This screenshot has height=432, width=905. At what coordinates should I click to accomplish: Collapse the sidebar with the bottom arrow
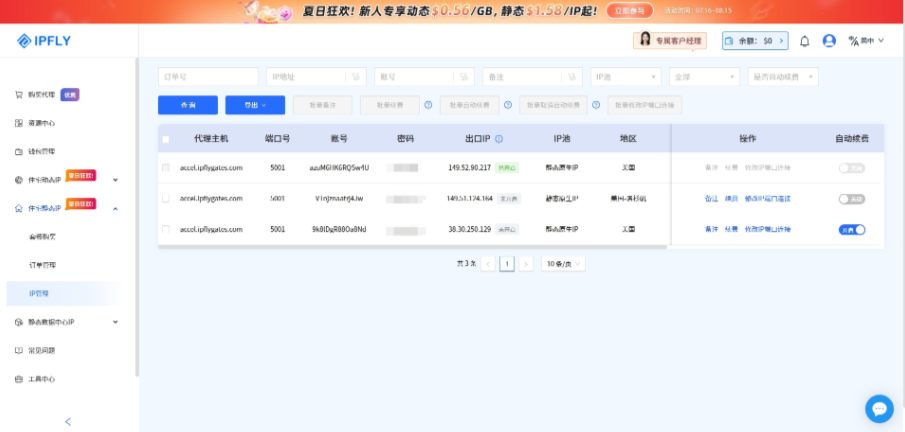click(x=68, y=422)
